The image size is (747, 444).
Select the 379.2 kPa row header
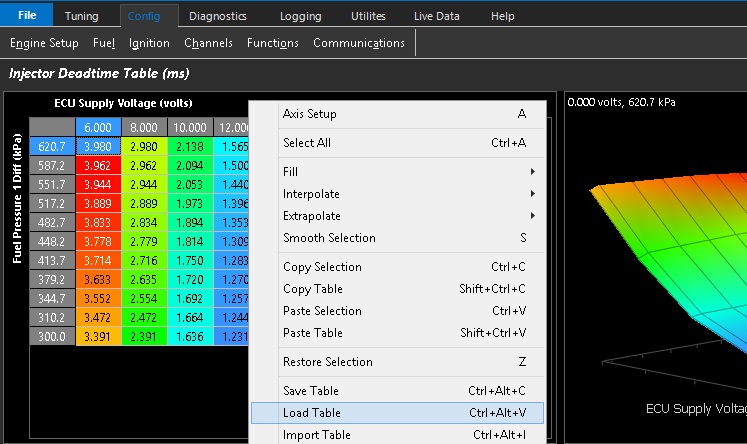(52, 280)
